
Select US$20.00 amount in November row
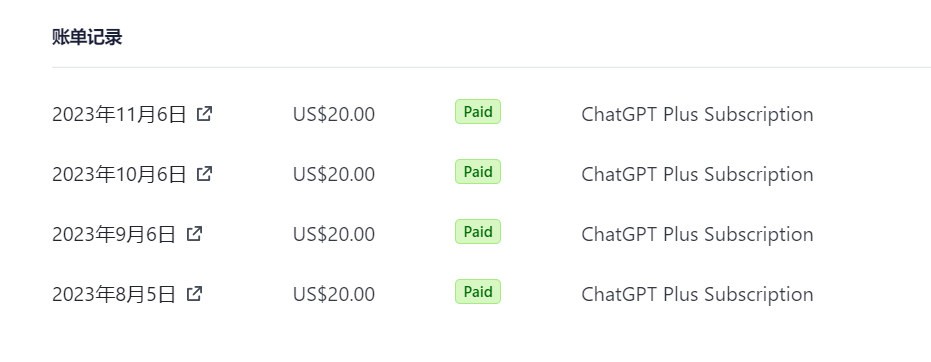coord(334,114)
